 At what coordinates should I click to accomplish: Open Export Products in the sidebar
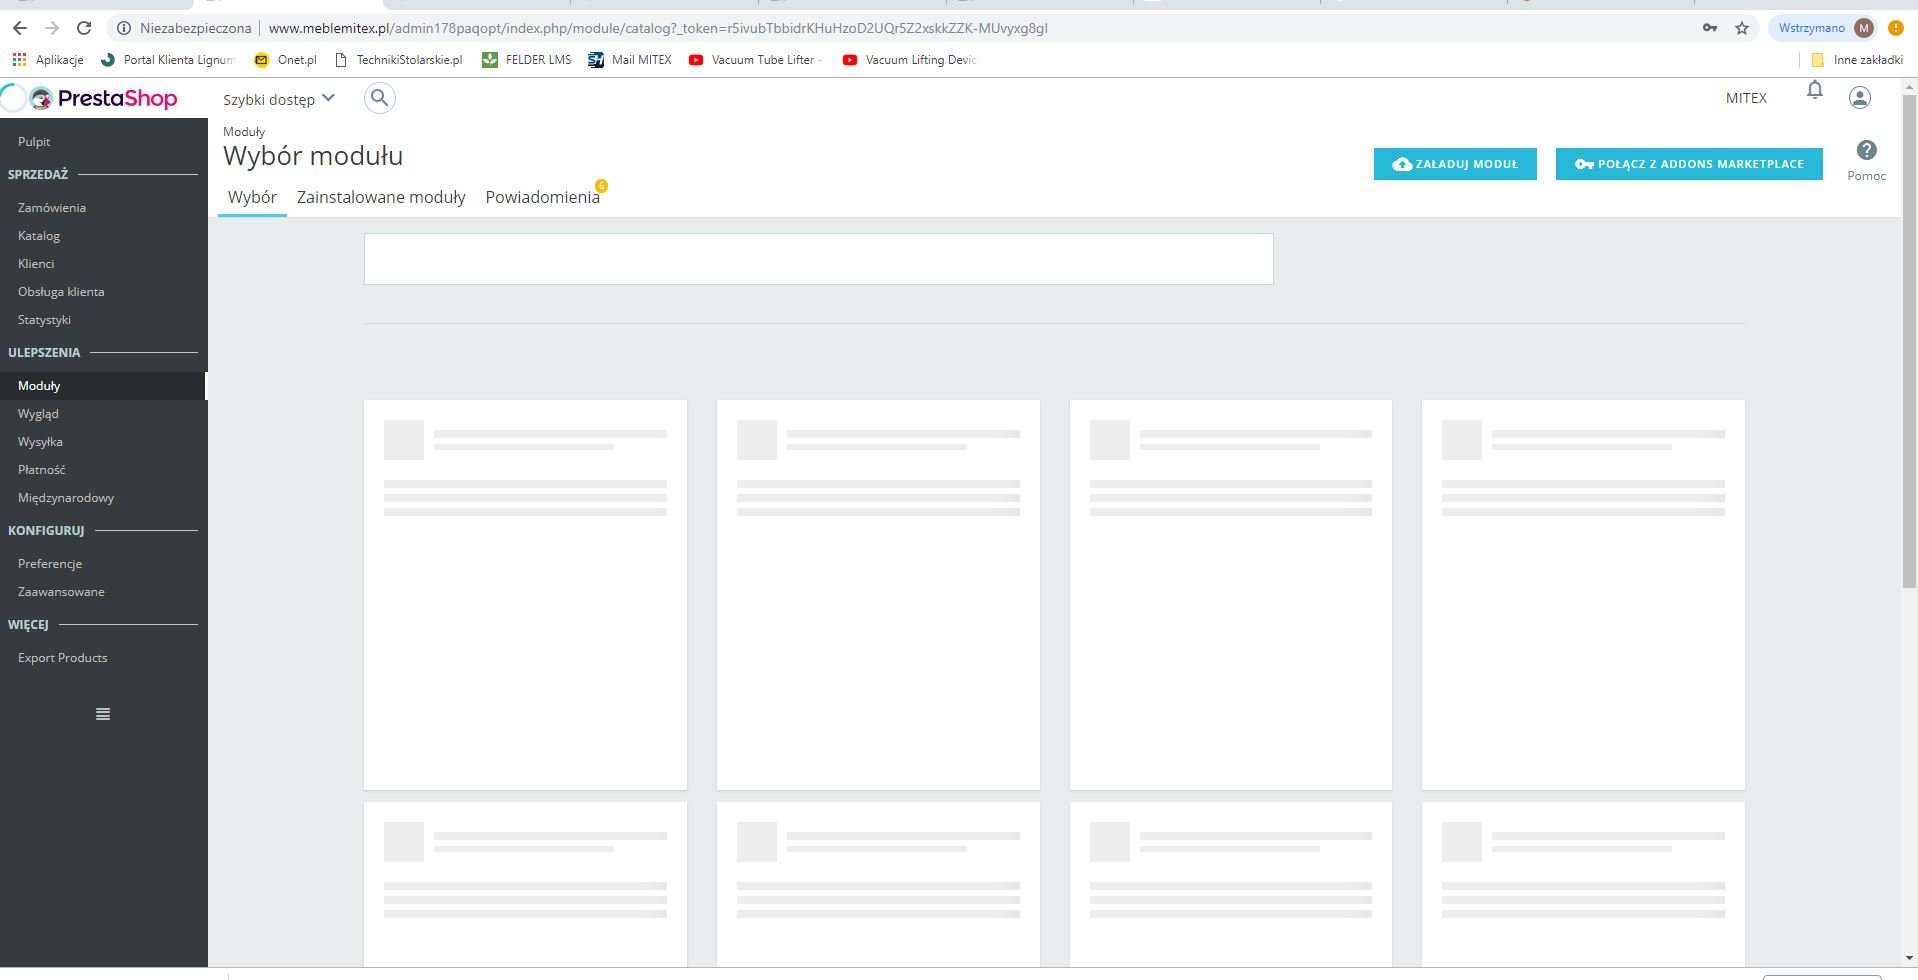click(x=62, y=658)
